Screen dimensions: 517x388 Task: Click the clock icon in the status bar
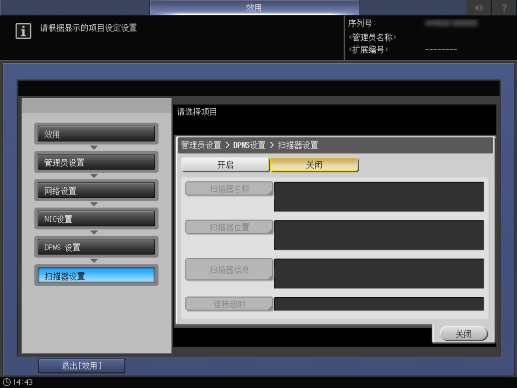7,382
